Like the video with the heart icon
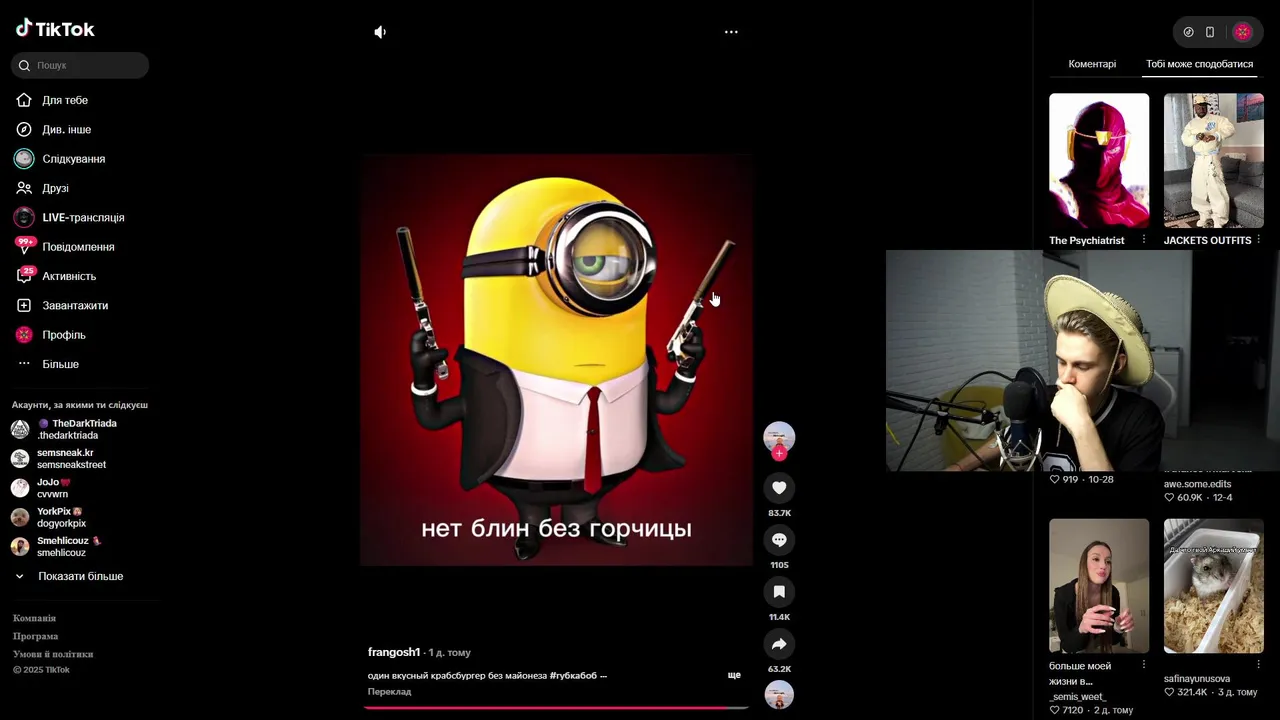Viewport: 1280px width, 720px height. click(x=779, y=487)
